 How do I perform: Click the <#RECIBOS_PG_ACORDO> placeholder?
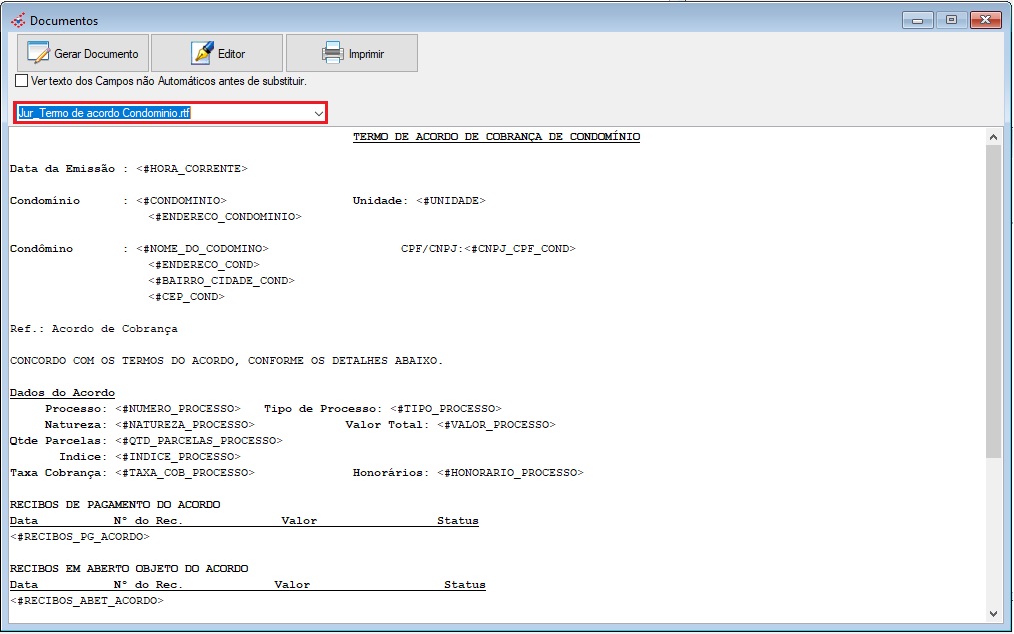80,537
